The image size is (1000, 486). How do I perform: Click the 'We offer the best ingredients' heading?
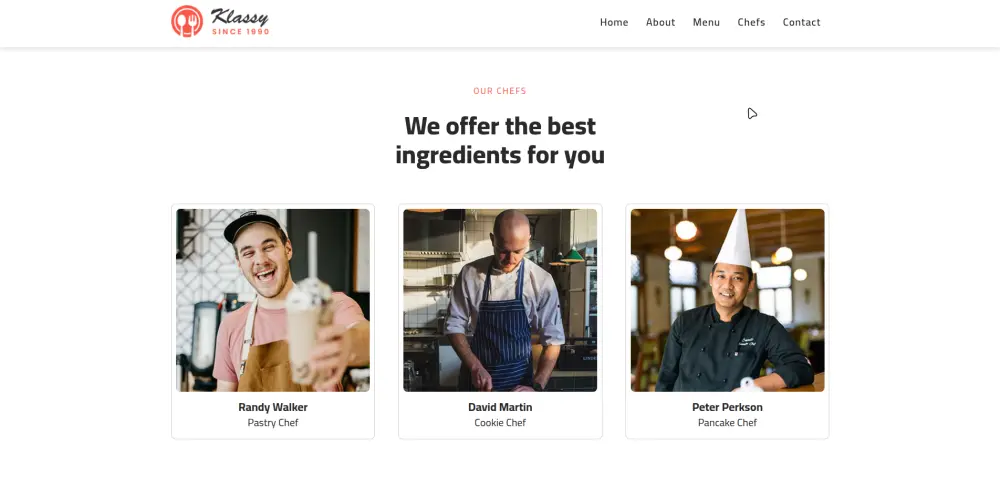[x=500, y=140]
